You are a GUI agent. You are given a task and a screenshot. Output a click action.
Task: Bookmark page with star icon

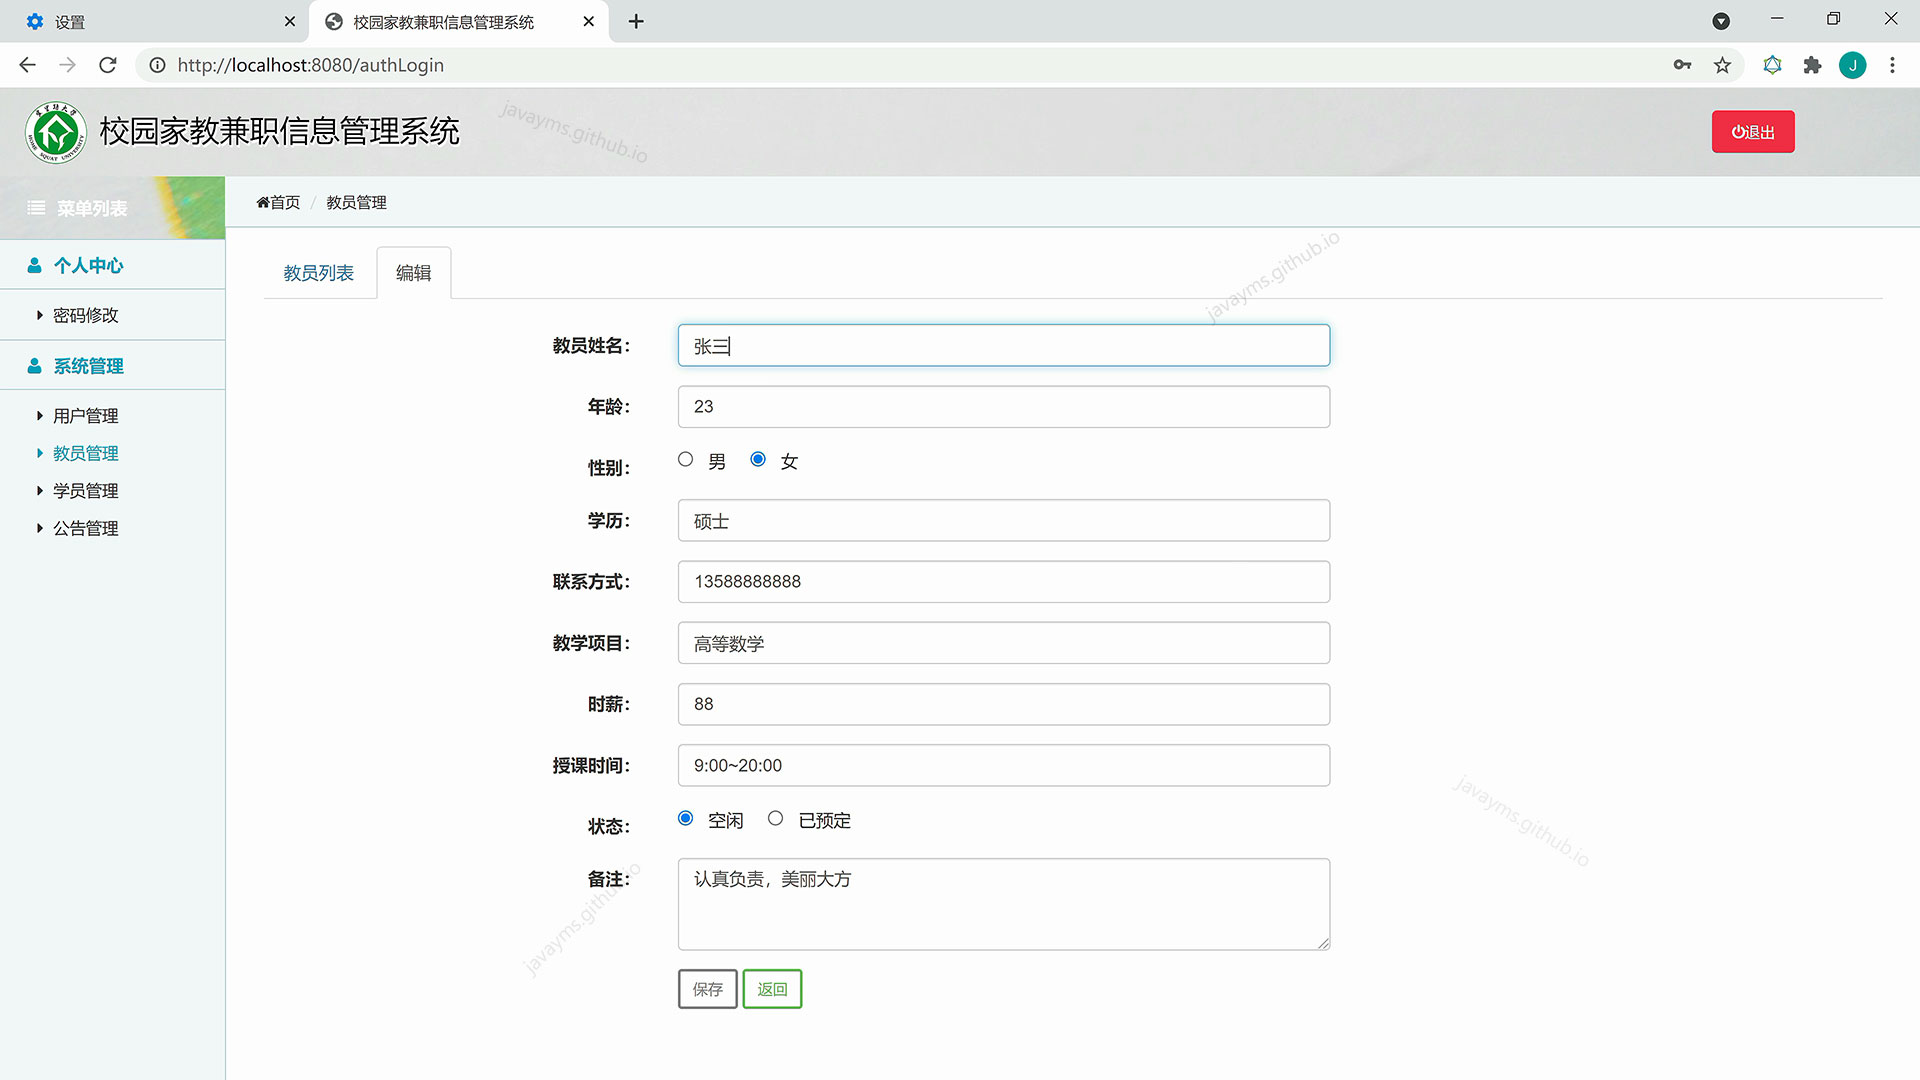coord(1722,65)
